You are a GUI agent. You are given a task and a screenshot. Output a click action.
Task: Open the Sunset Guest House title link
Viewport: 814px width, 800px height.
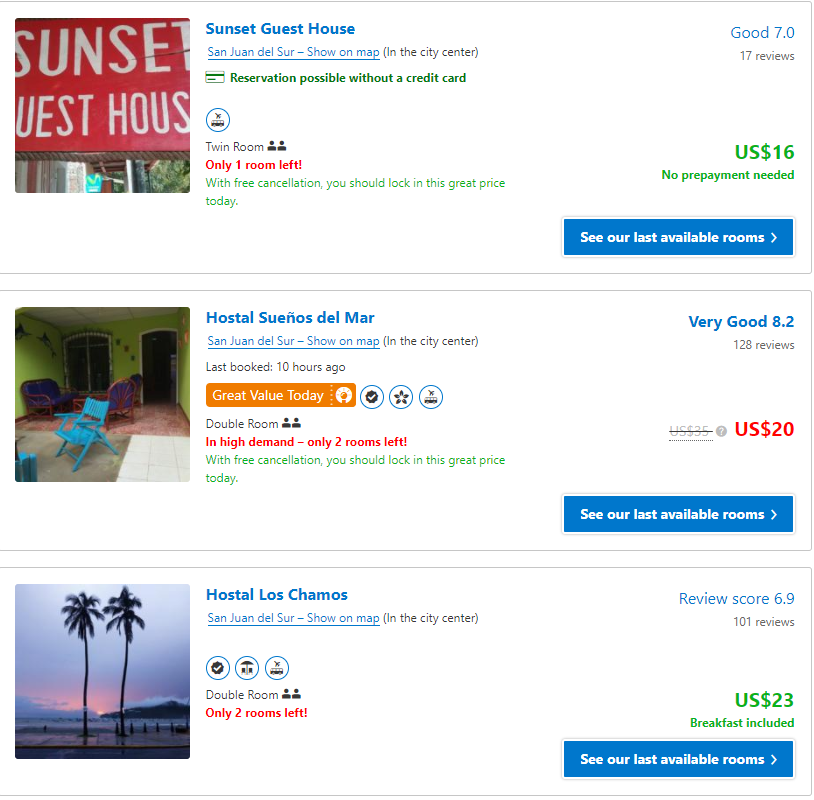pos(280,29)
